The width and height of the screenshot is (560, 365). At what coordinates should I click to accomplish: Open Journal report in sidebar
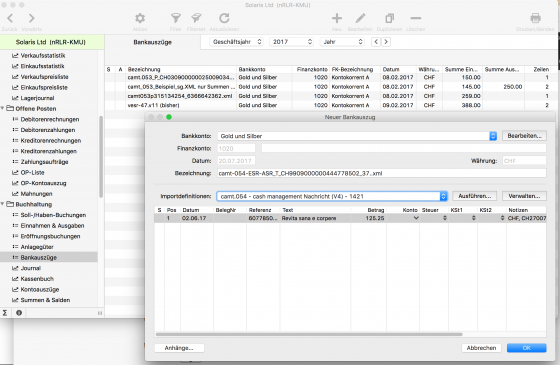(x=30, y=268)
